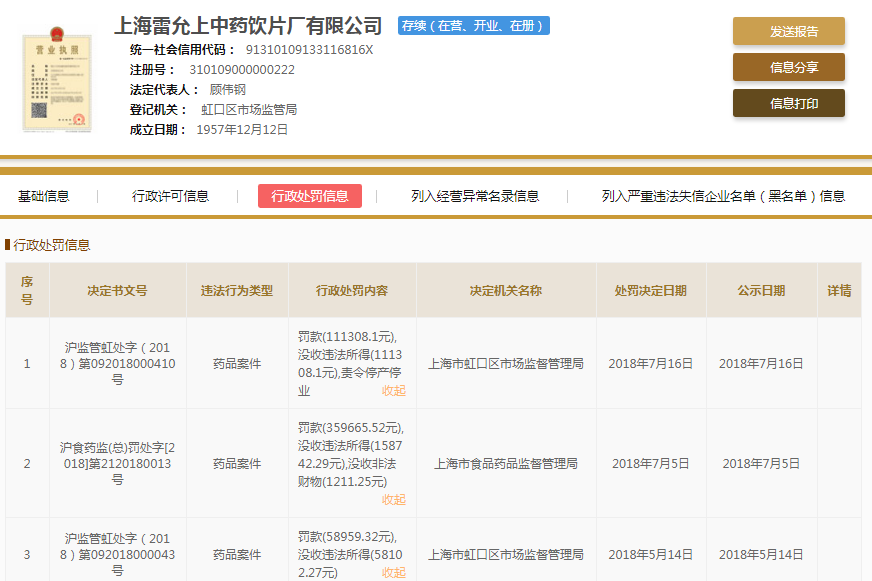Switch to the 行政许可信息 tab

[170, 196]
